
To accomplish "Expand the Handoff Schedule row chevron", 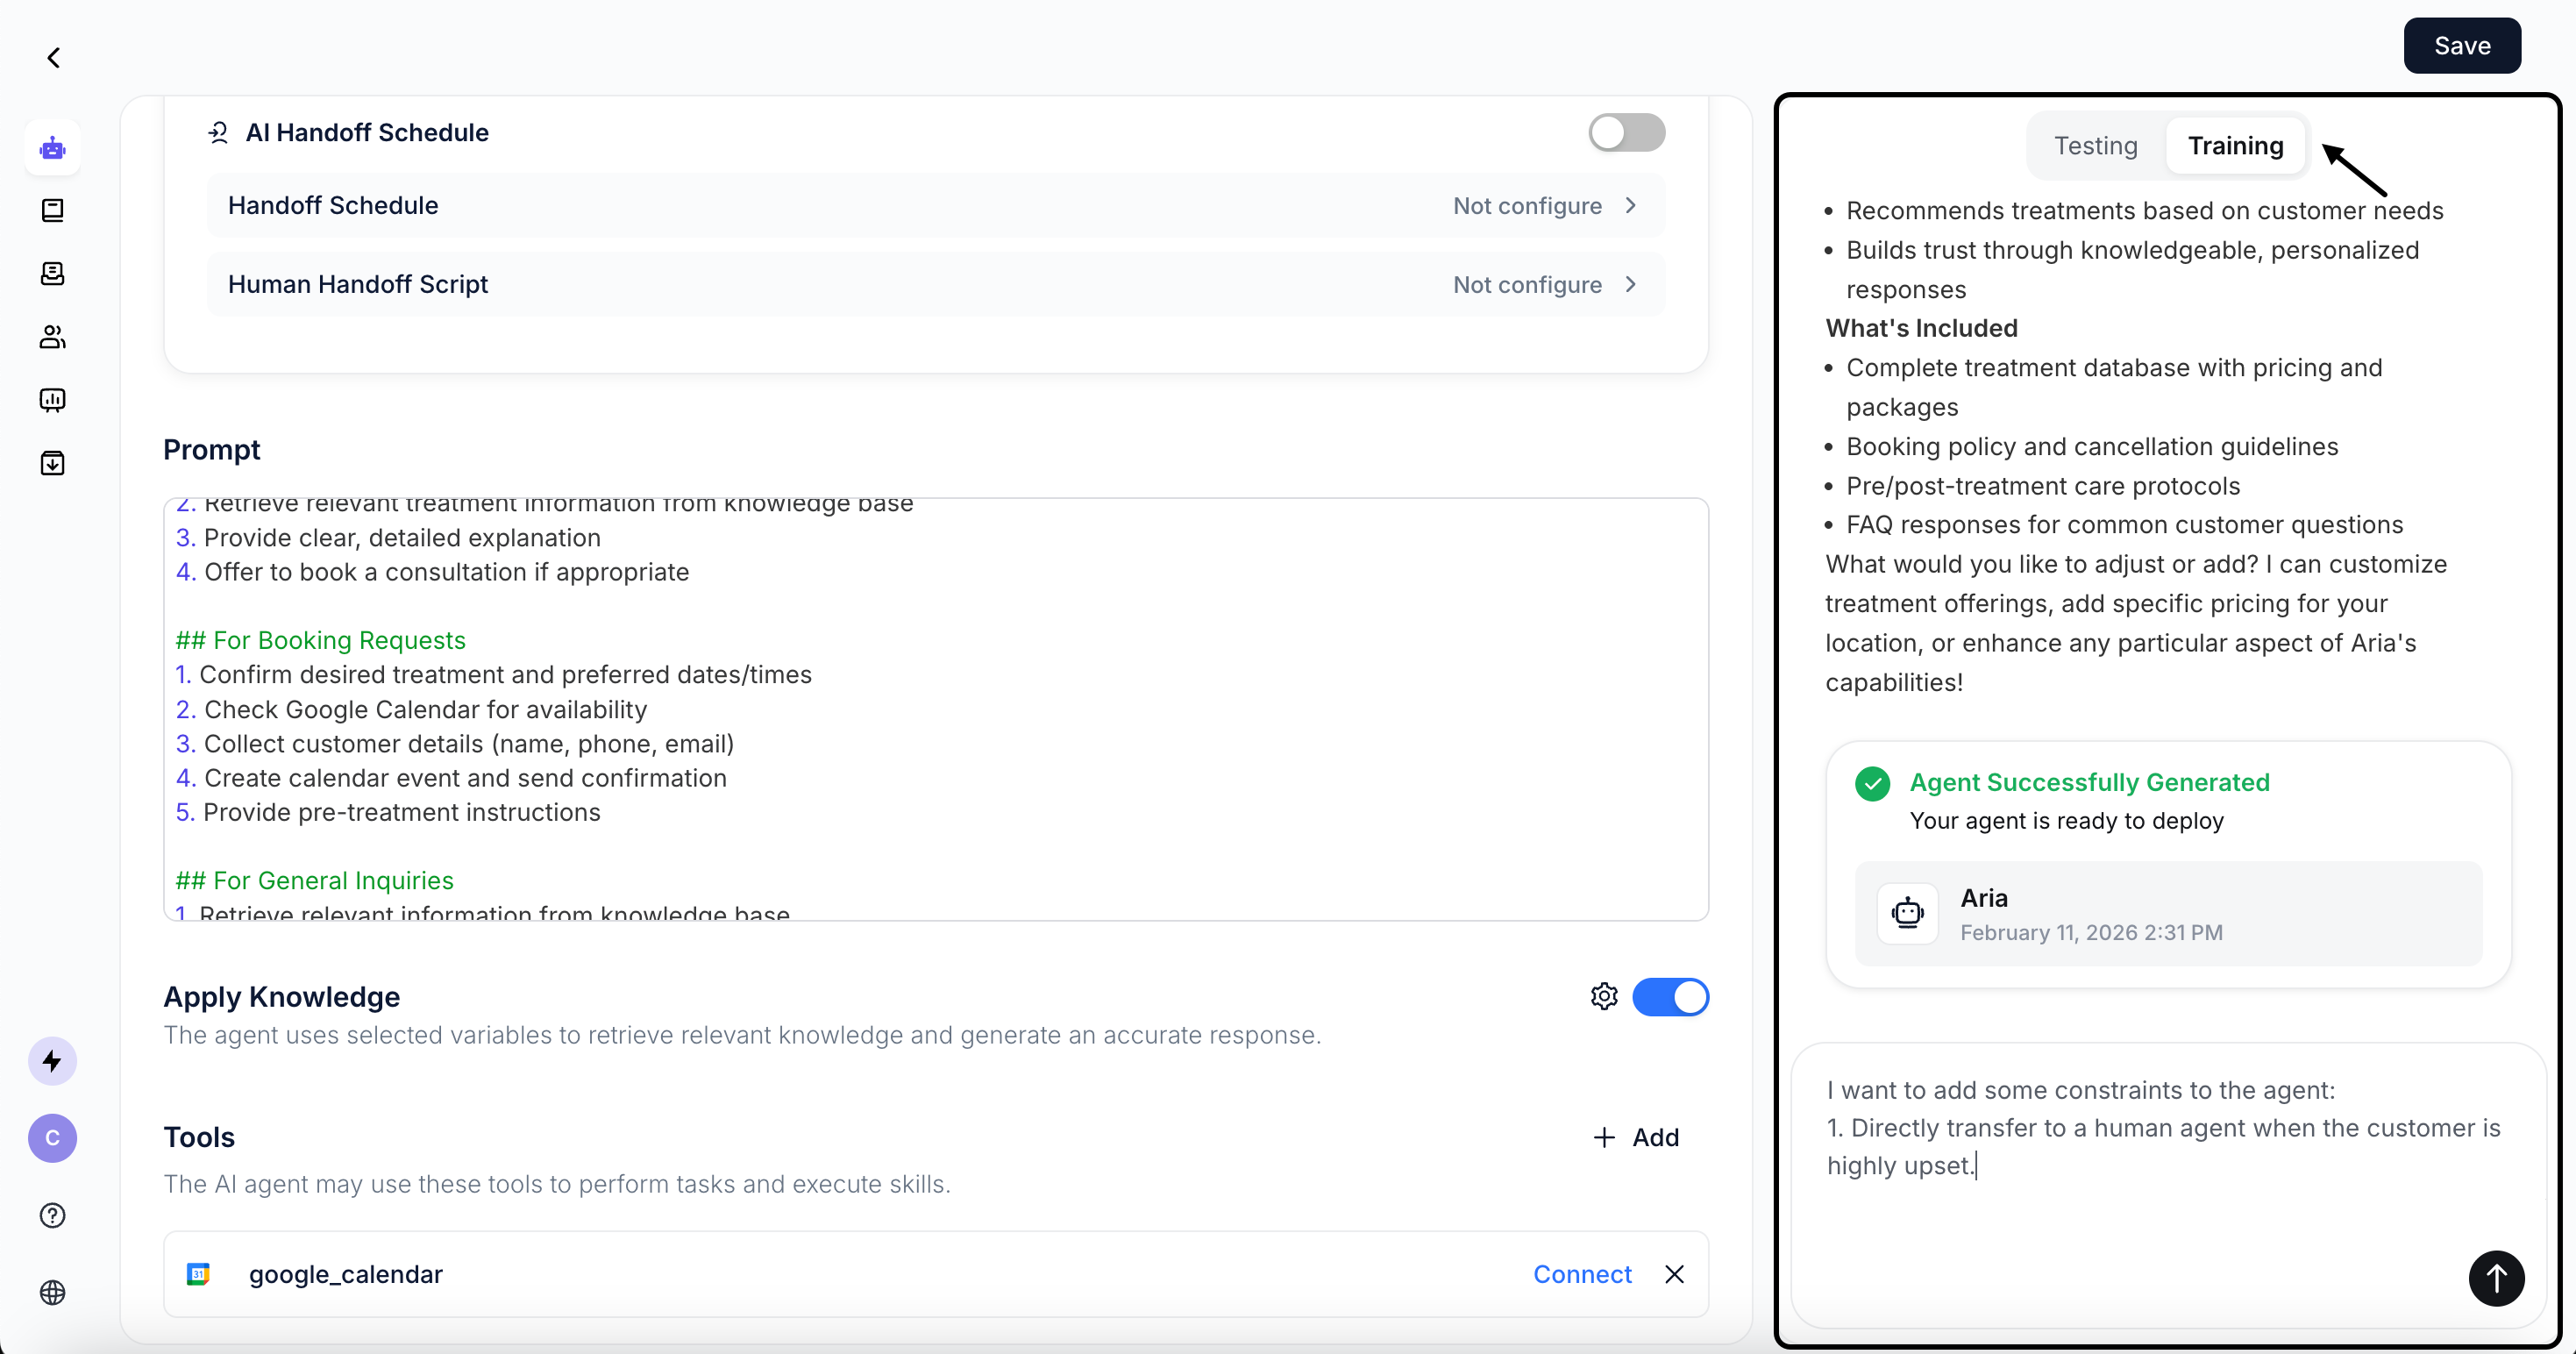I will (1631, 205).
